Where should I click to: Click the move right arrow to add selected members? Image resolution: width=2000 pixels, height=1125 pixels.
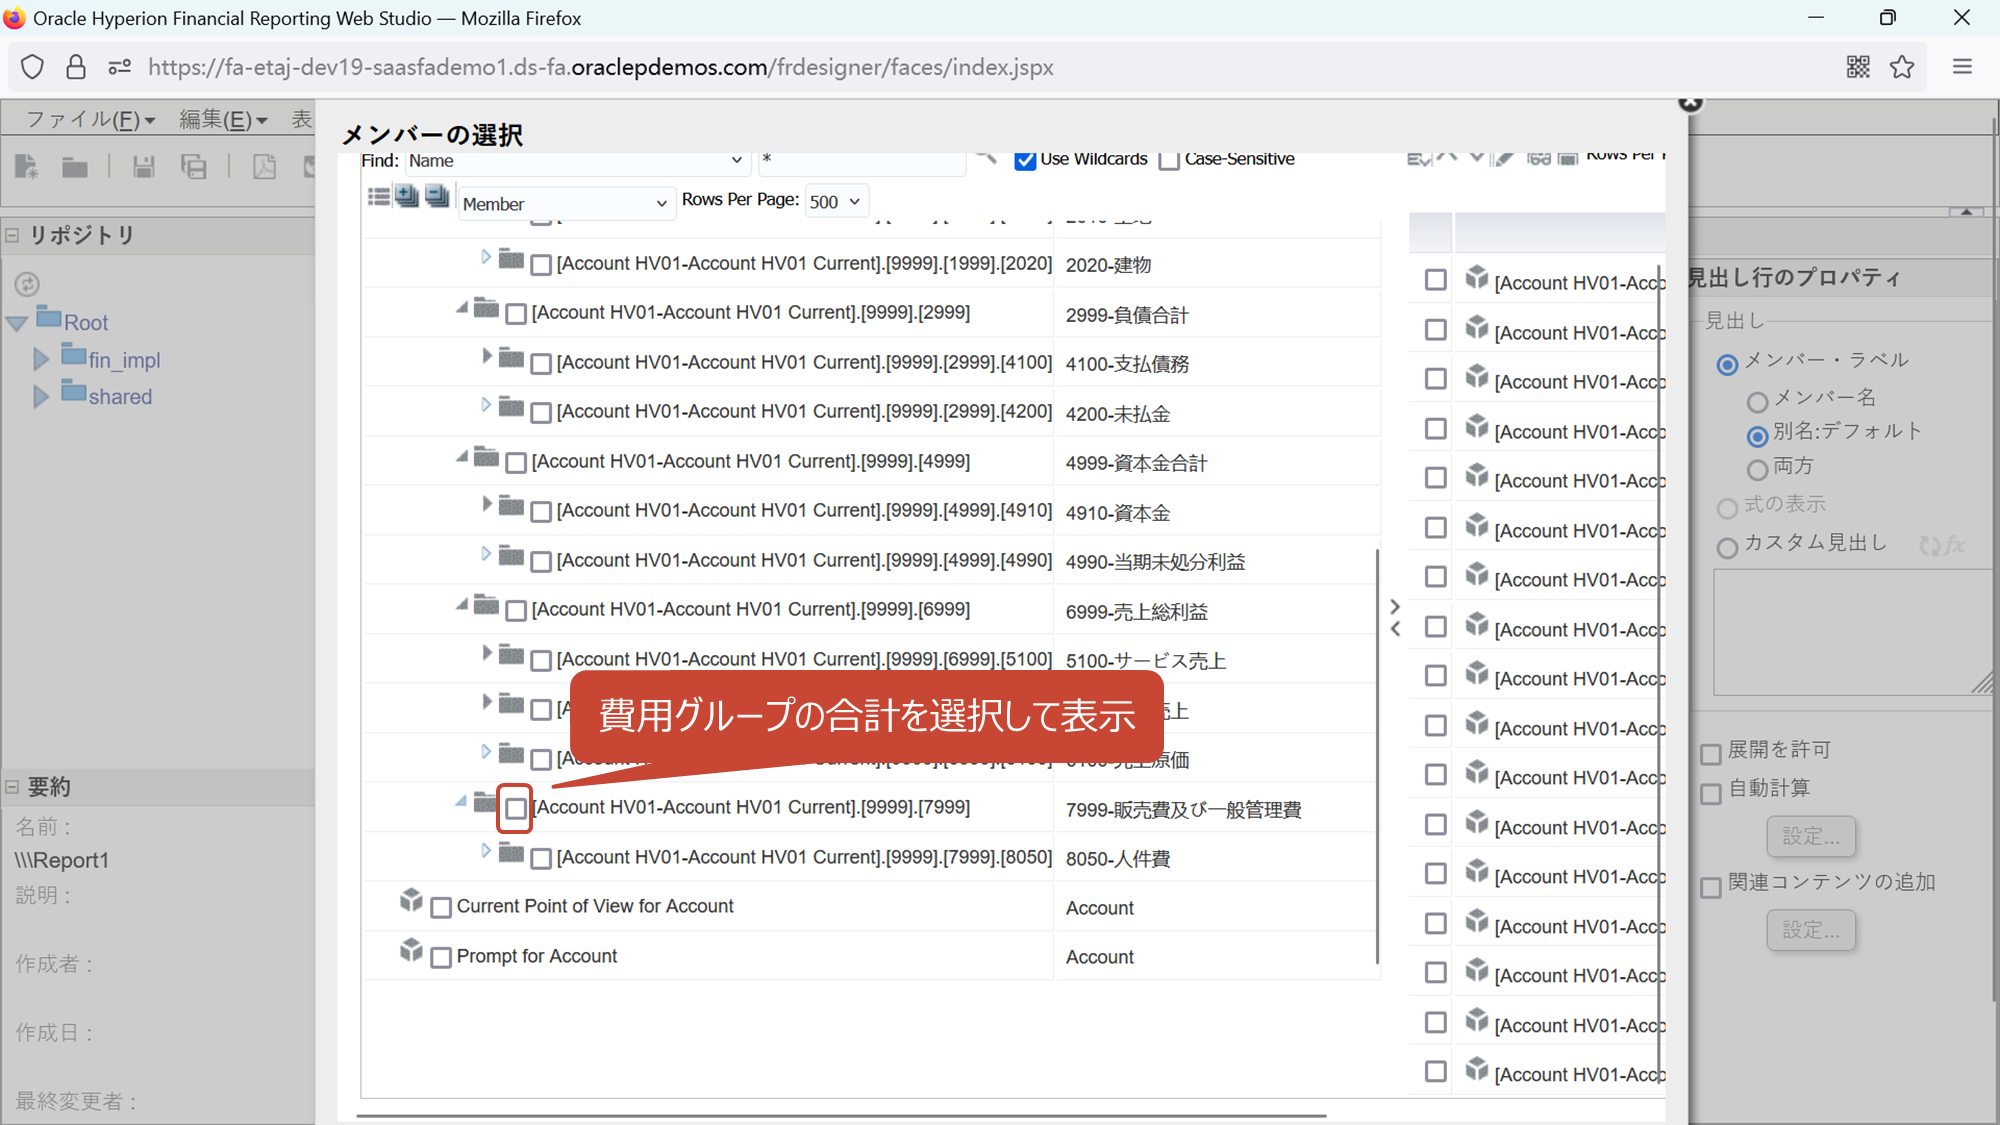click(1395, 606)
